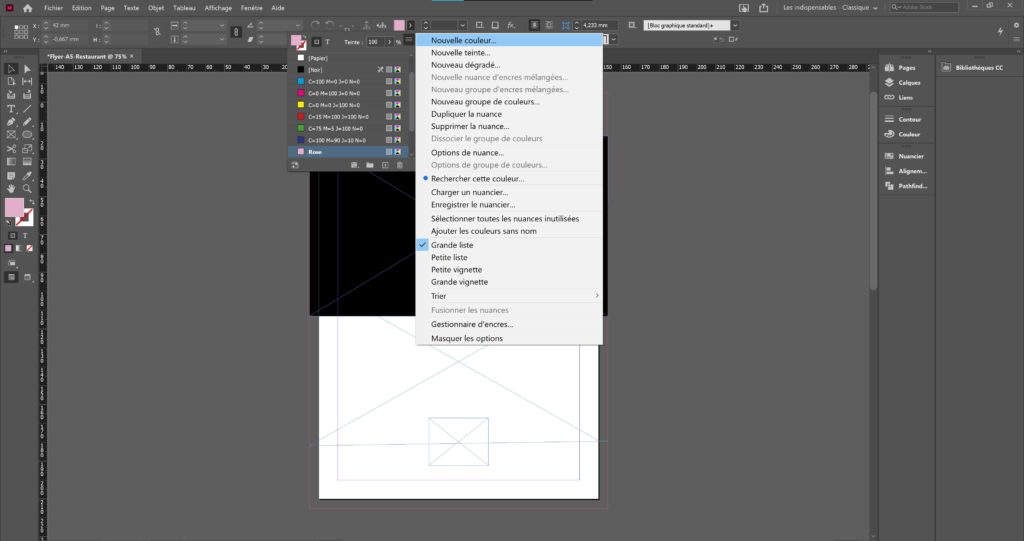The width and height of the screenshot is (1024, 541).
Task: Select the Free Transform tool
Action: tap(27, 149)
